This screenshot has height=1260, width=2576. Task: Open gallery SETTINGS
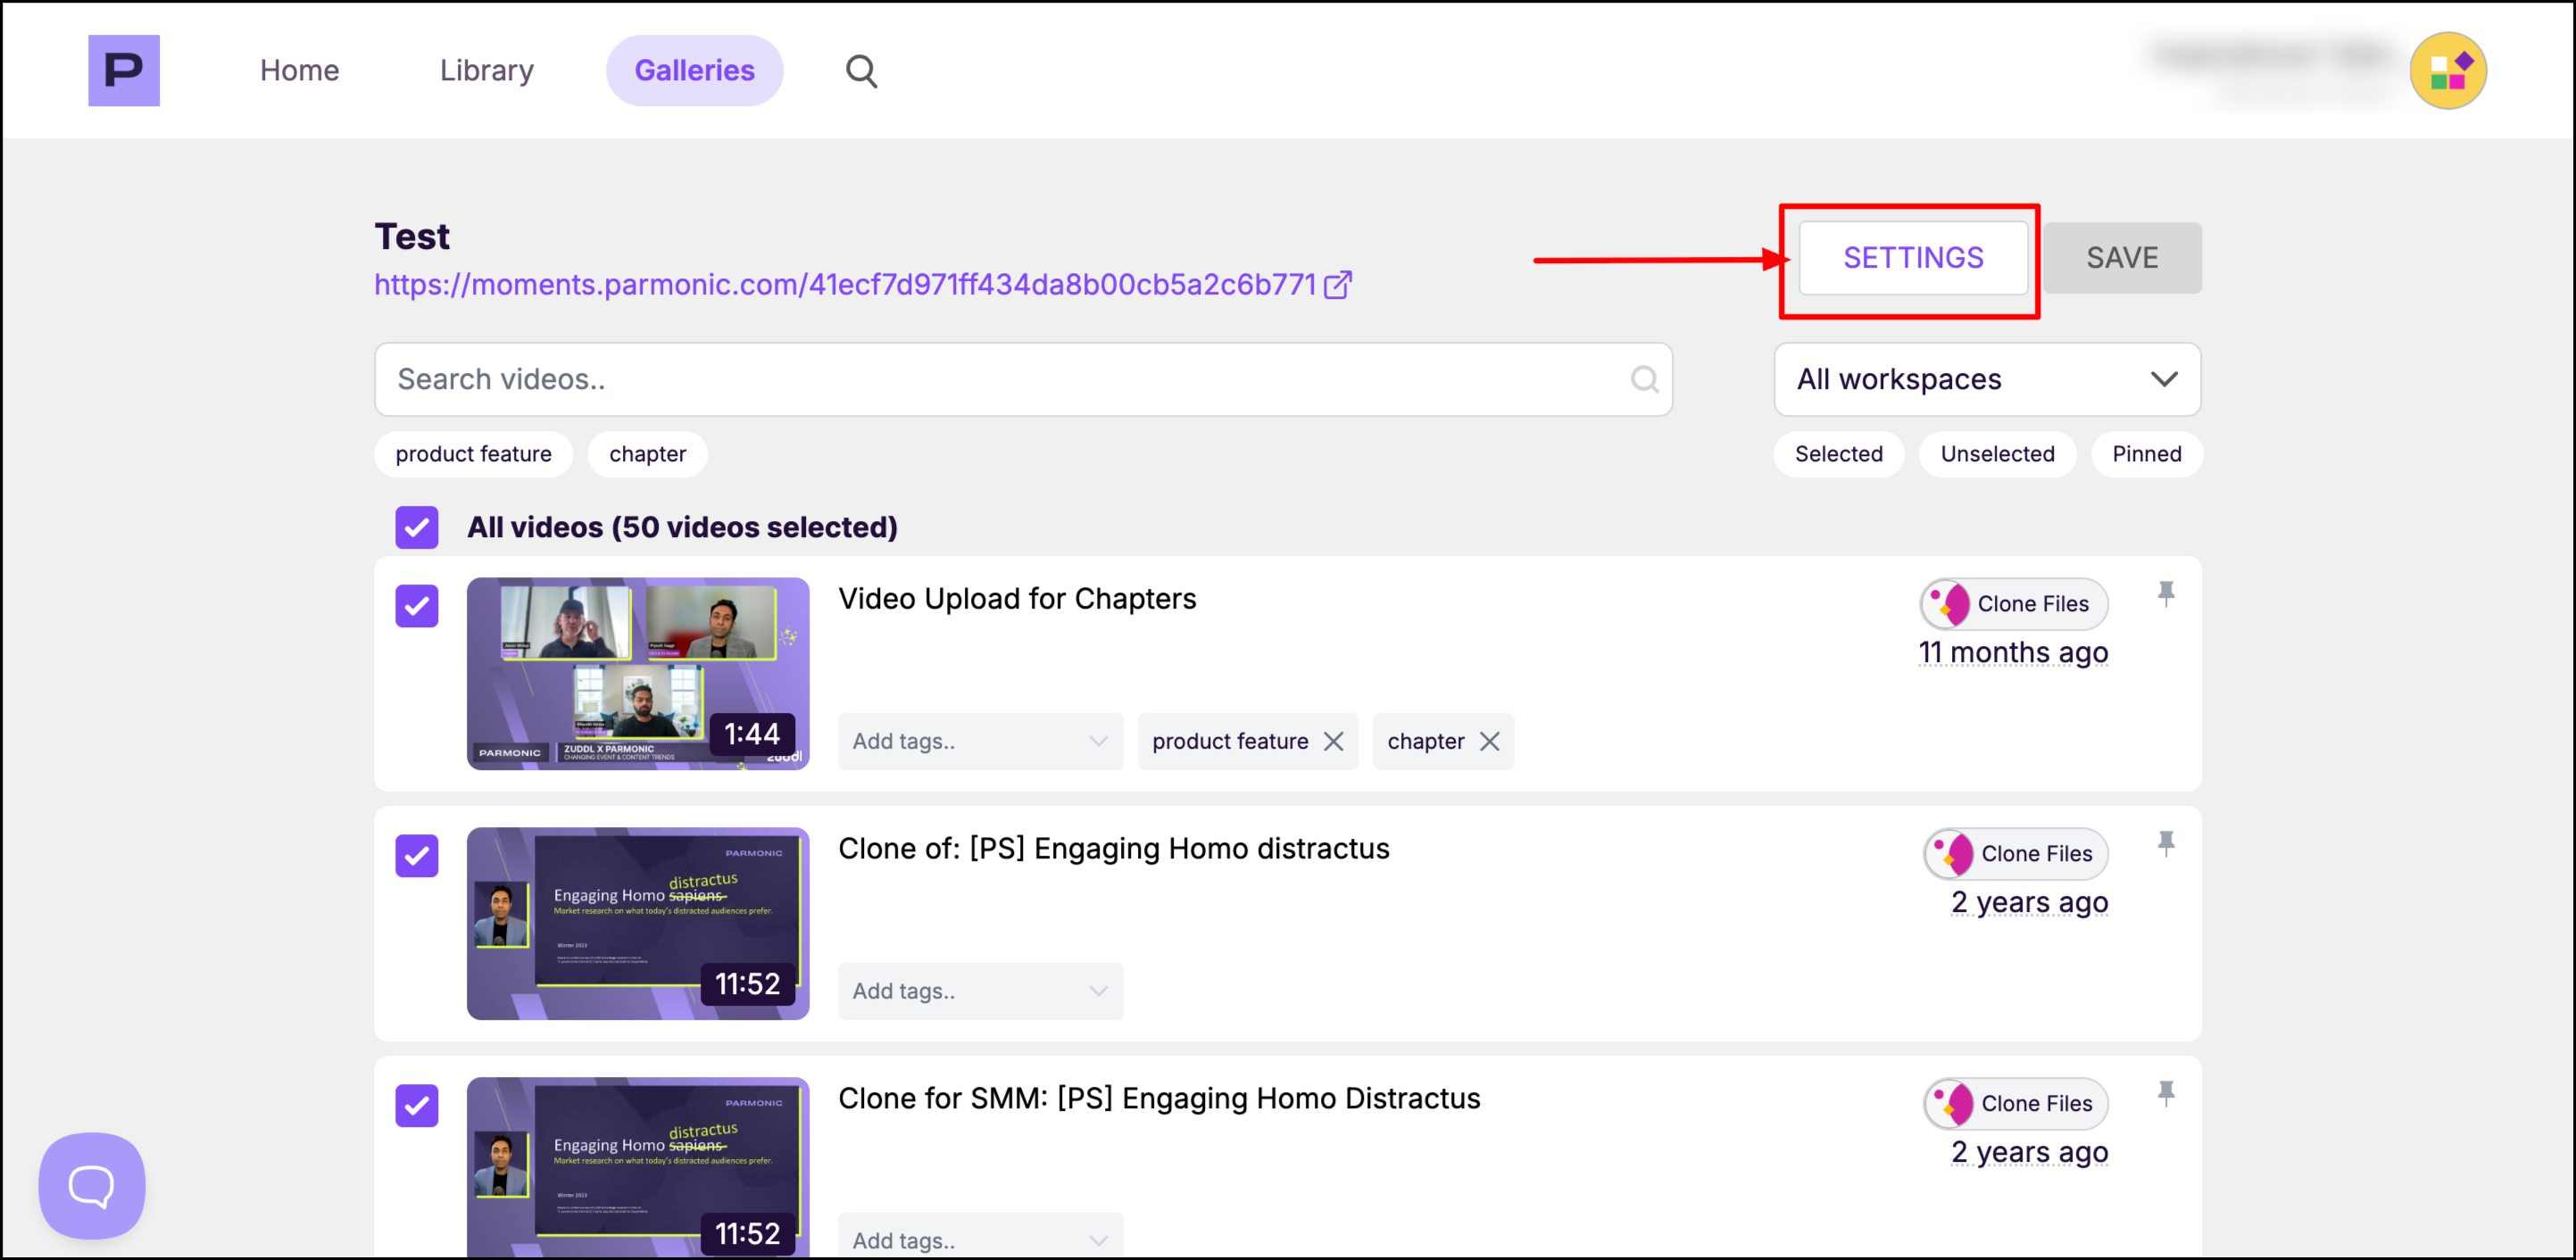click(1912, 258)
